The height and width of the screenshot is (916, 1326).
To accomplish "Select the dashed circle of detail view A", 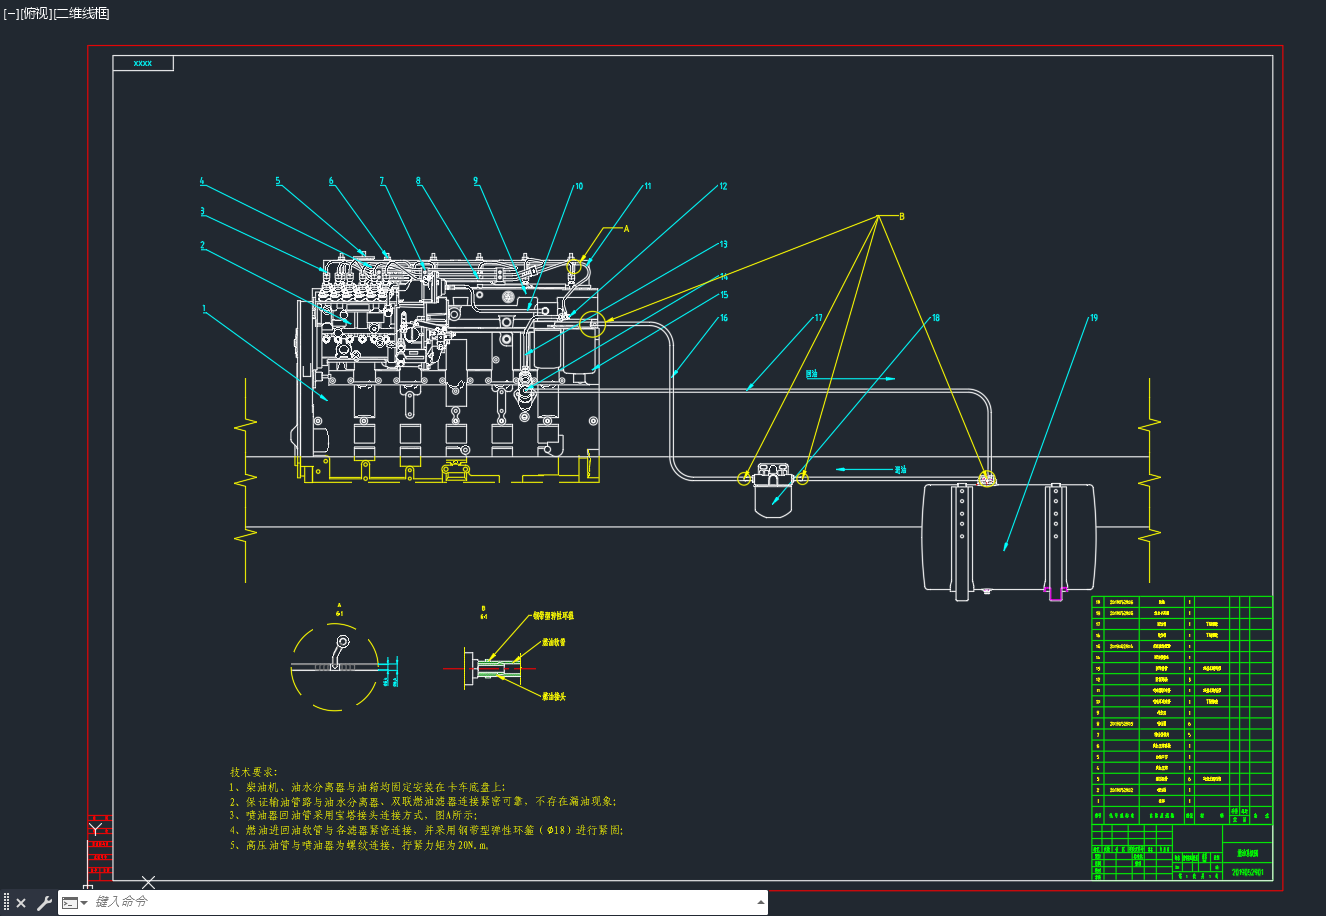I will 335,666.
